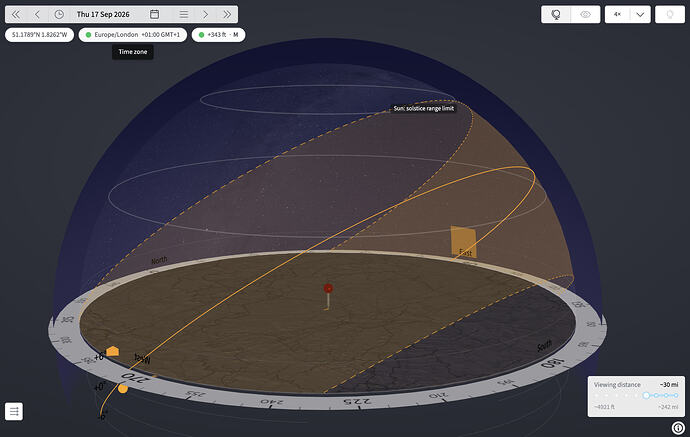Click the '~30 mi' viewing distance value
The image size is (690, 437).
[669, 385]
